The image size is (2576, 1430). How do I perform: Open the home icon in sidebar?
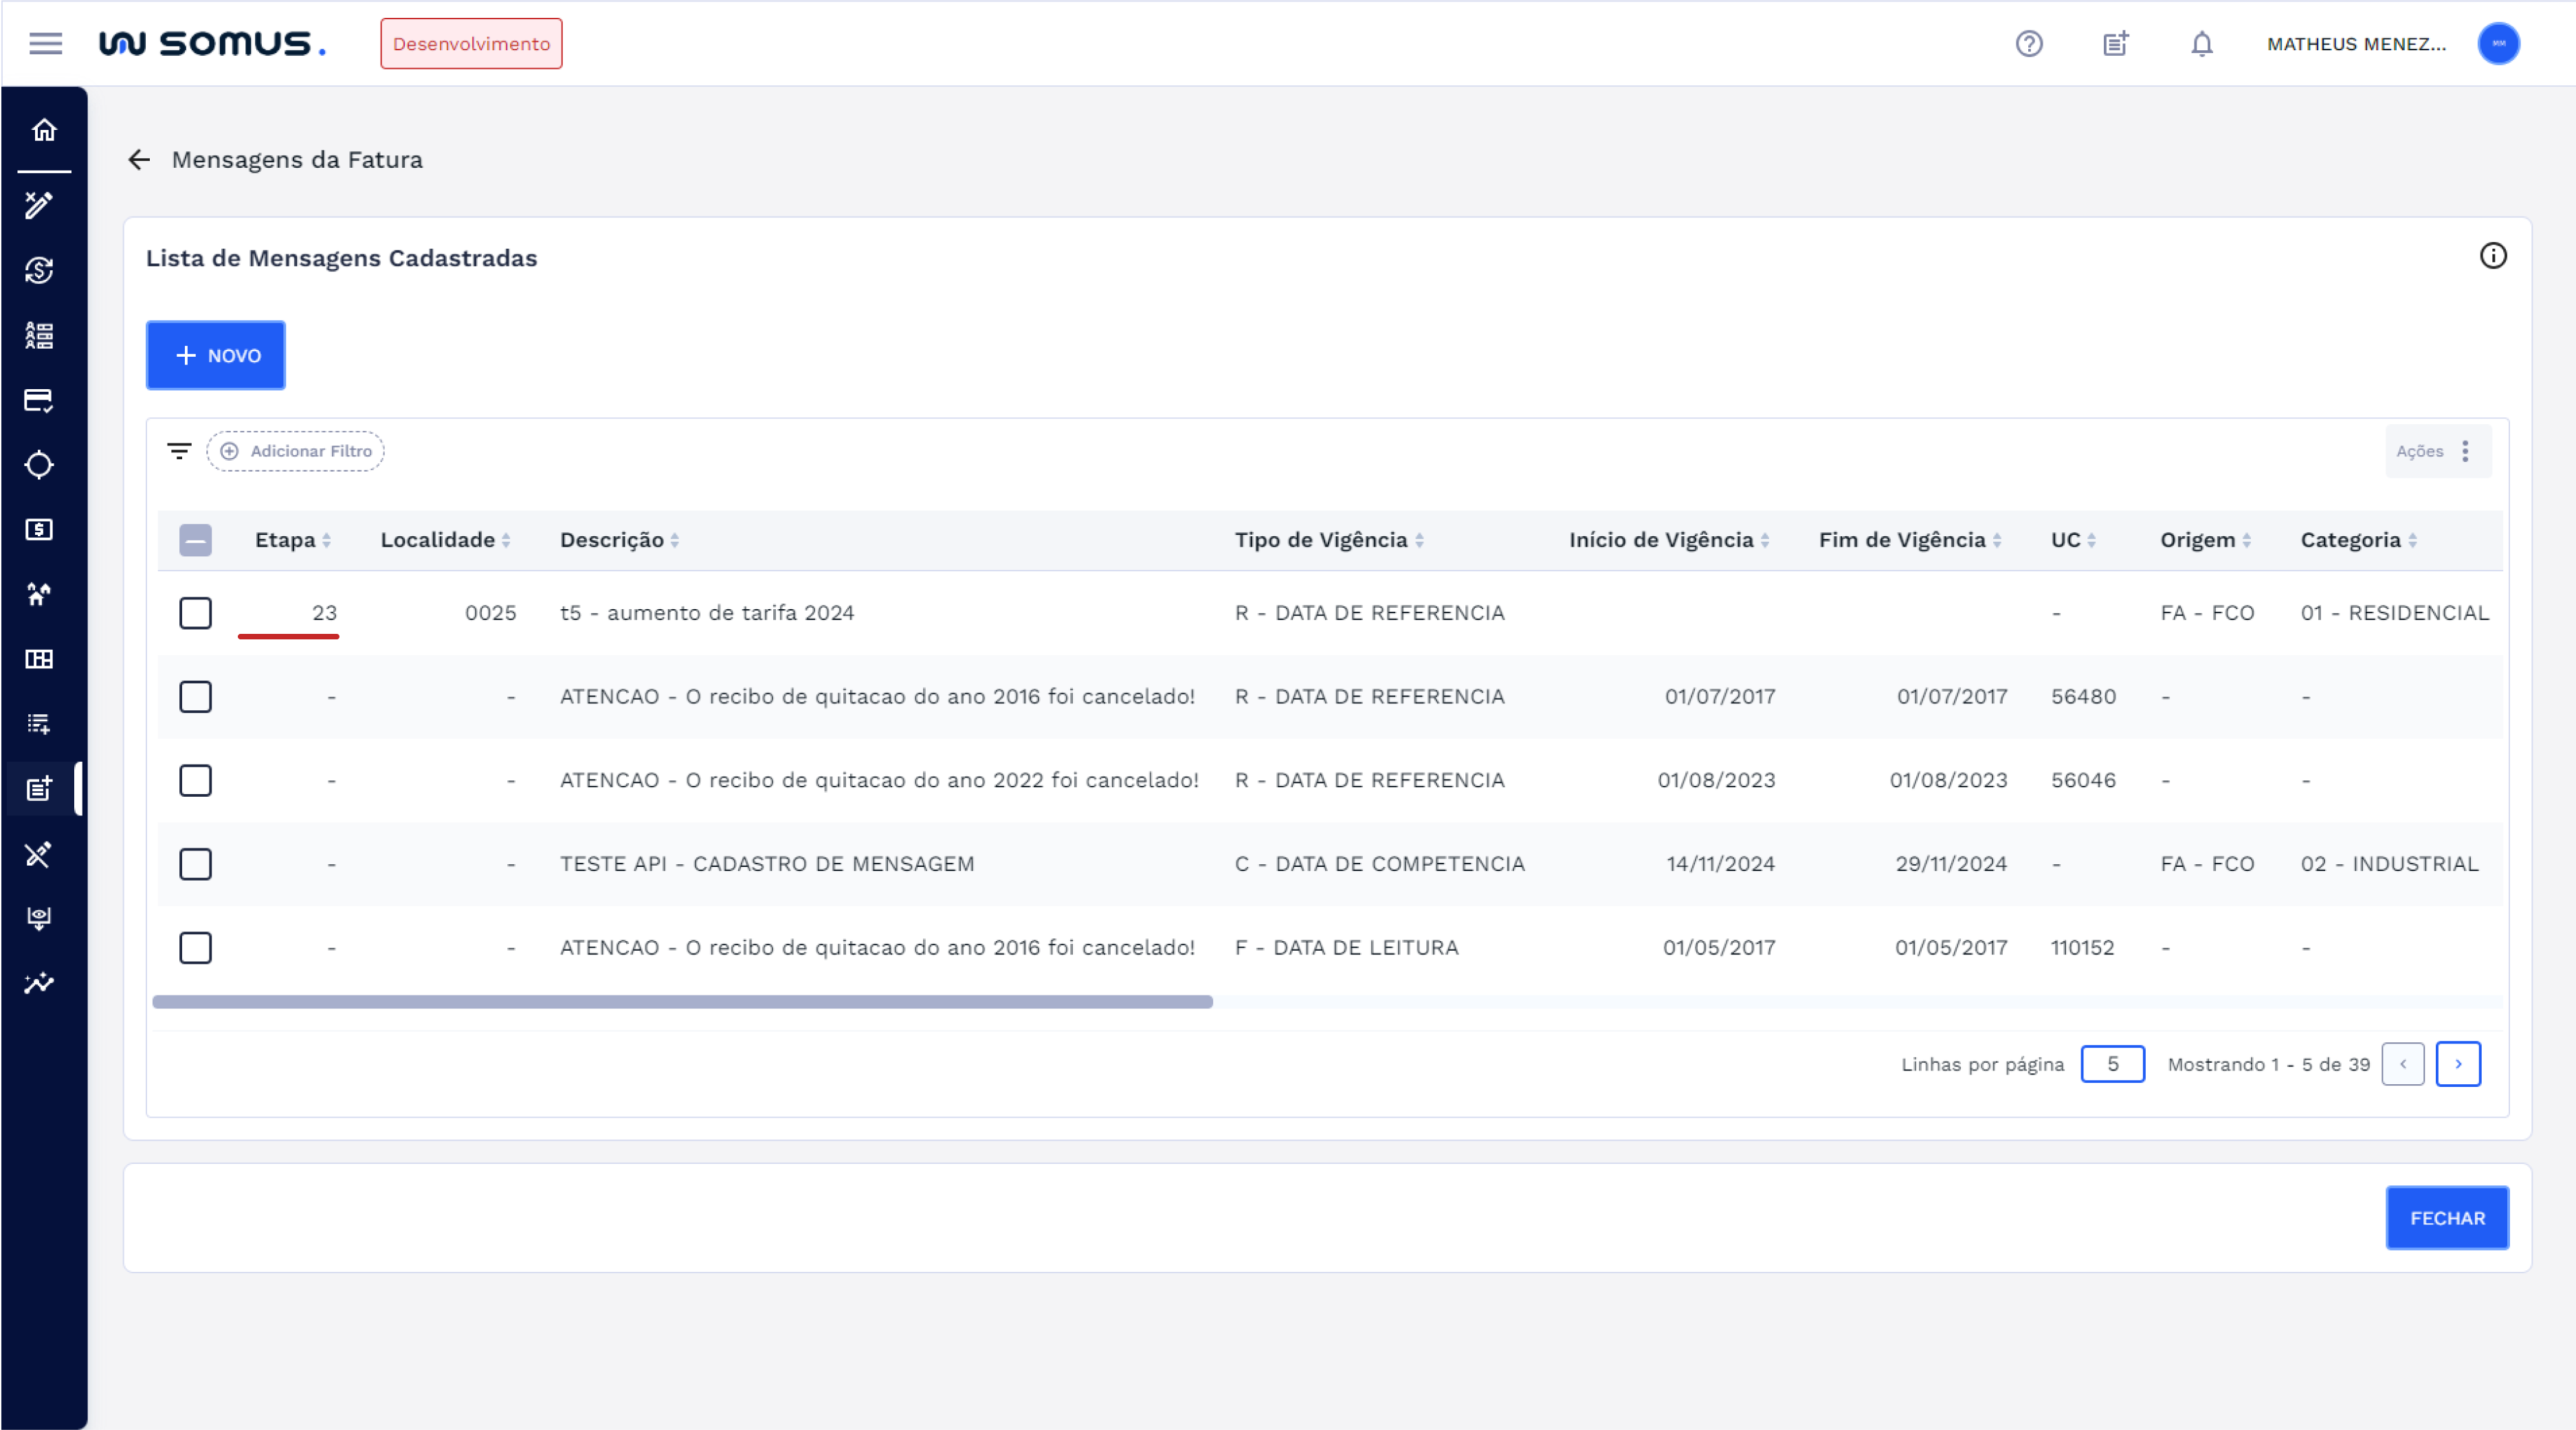[42, 130]
